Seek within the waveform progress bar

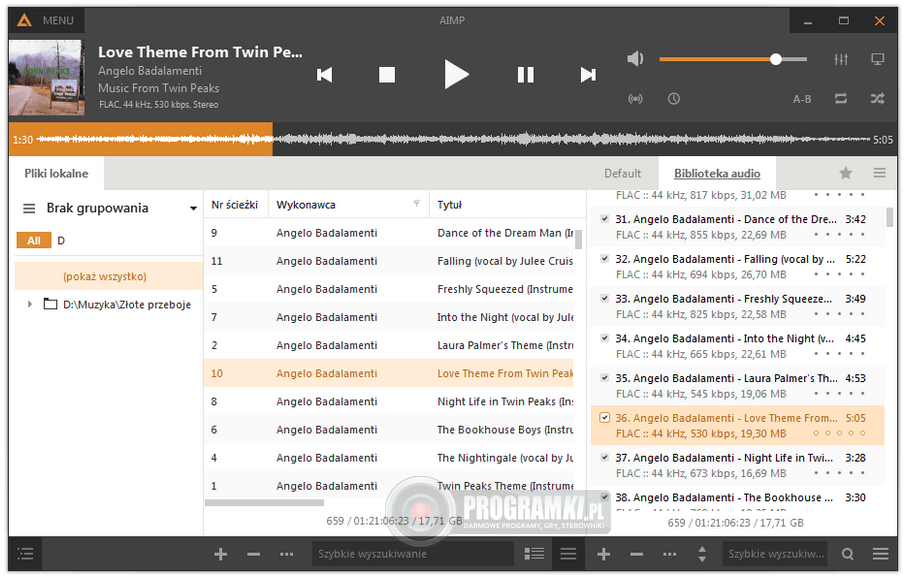click(453, 139)
